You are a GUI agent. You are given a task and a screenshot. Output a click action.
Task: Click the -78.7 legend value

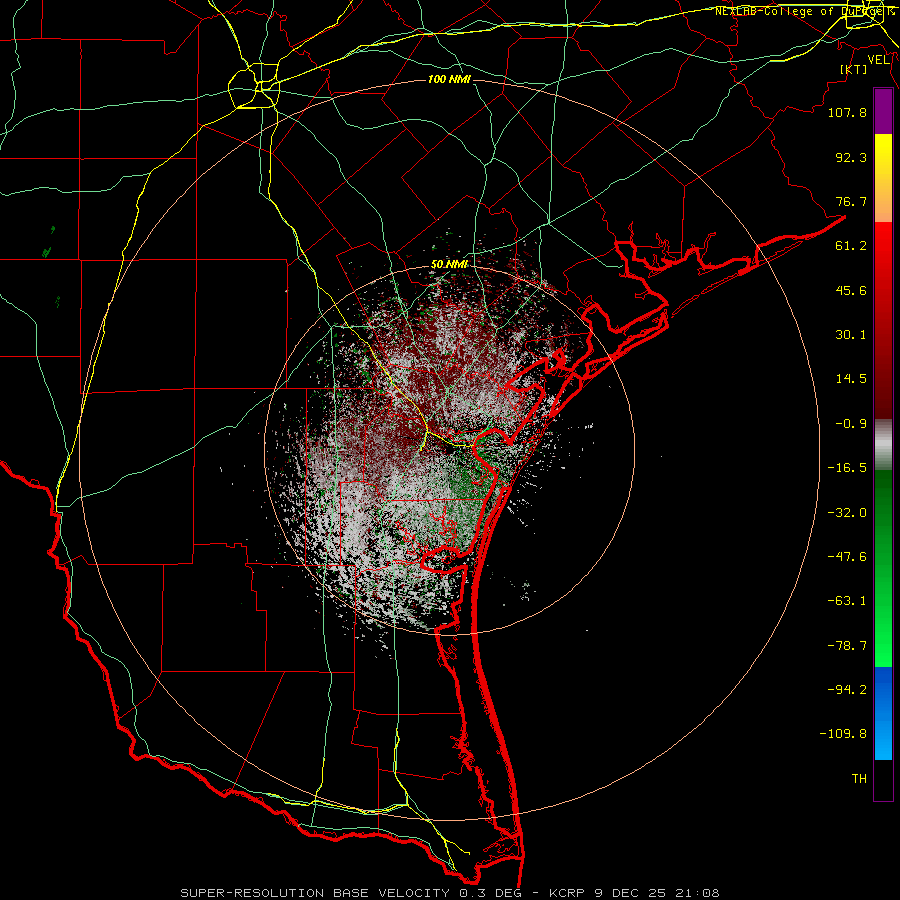[x=847, y=646]
